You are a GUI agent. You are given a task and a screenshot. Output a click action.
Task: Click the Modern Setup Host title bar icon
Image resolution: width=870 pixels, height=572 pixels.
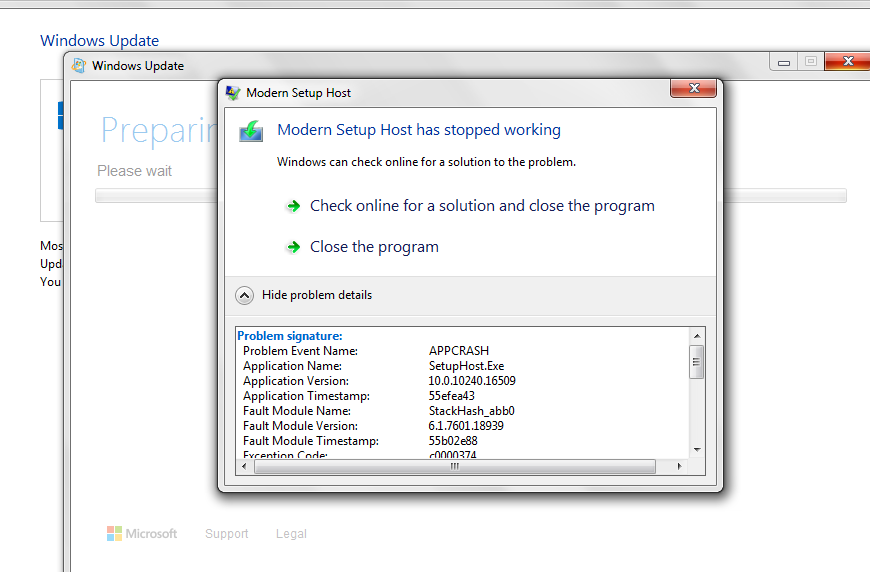pos(233,93)
